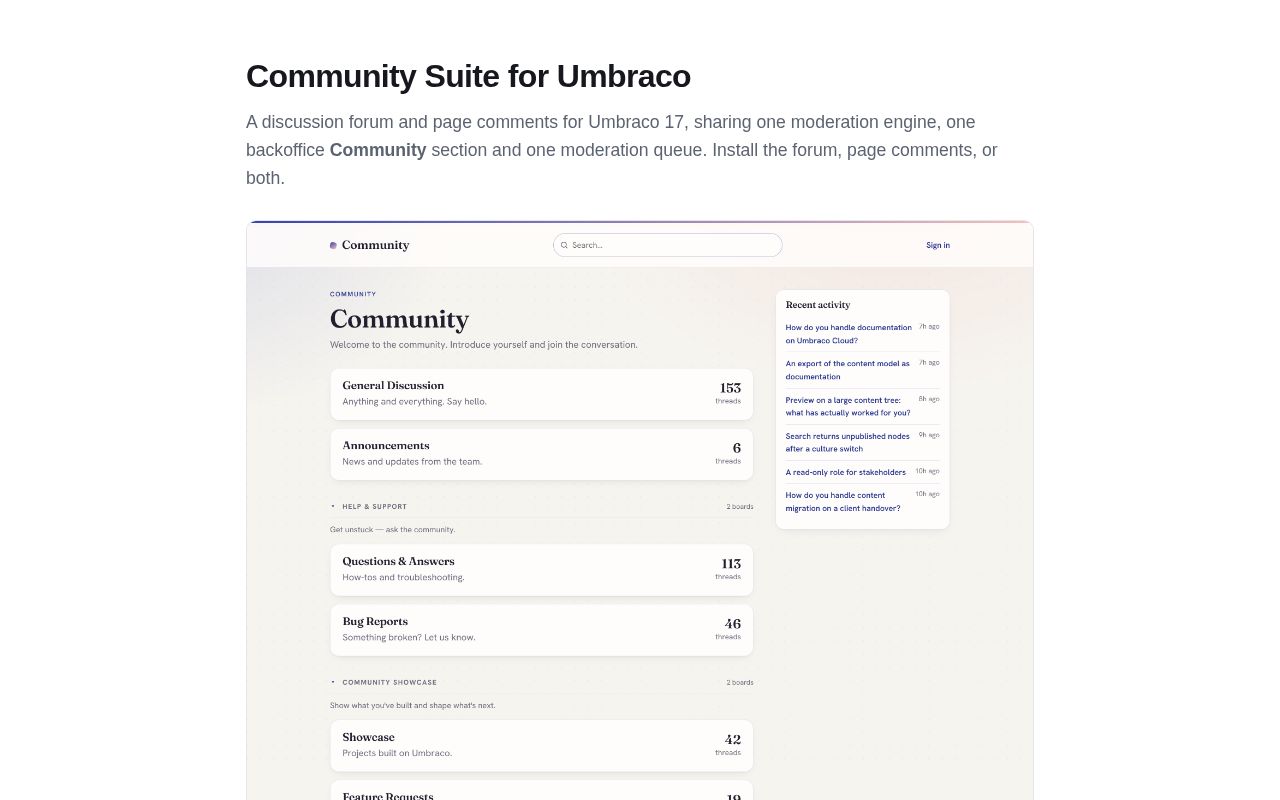The width and height of the screenshot is (1280, 800).
Task: Click the Help & Support category heading
Action: tap(374, 507)
